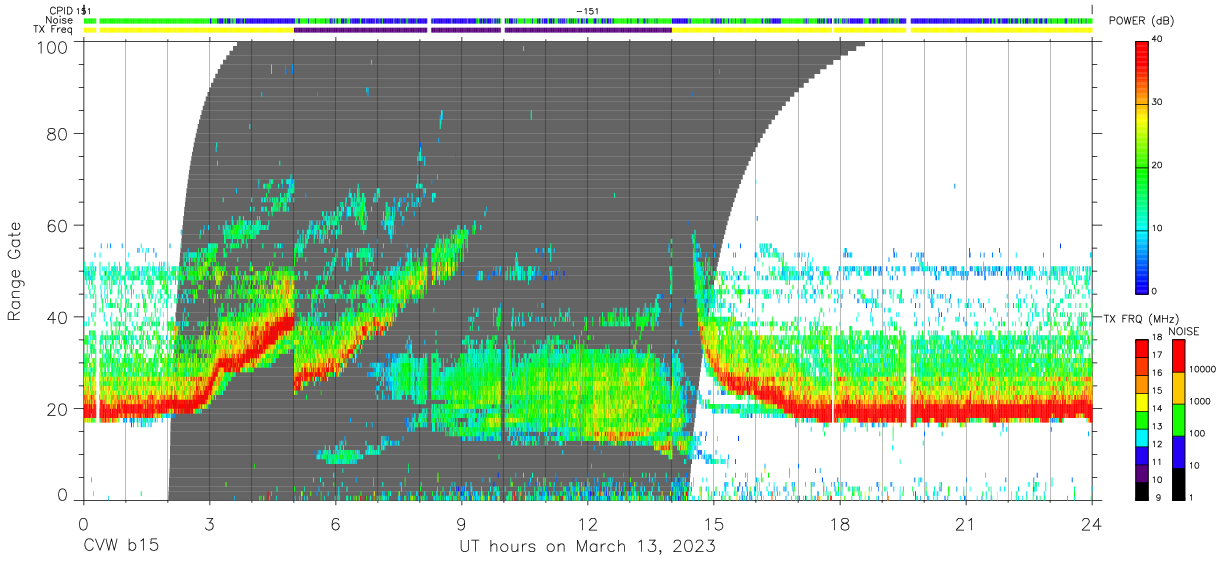Click the '-151' text above the plot
This screenshot has width=1228, height=567.
coord(588,10)
